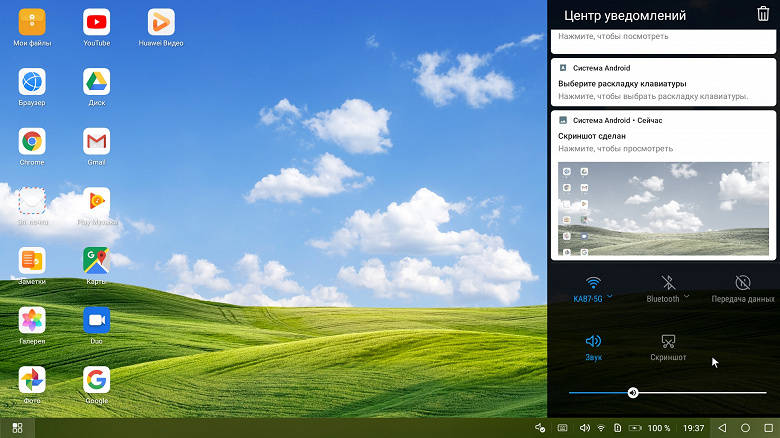Click the notification status icon in taskbar
This screenshot has width=780, height=438.
(x=540, y=428)
